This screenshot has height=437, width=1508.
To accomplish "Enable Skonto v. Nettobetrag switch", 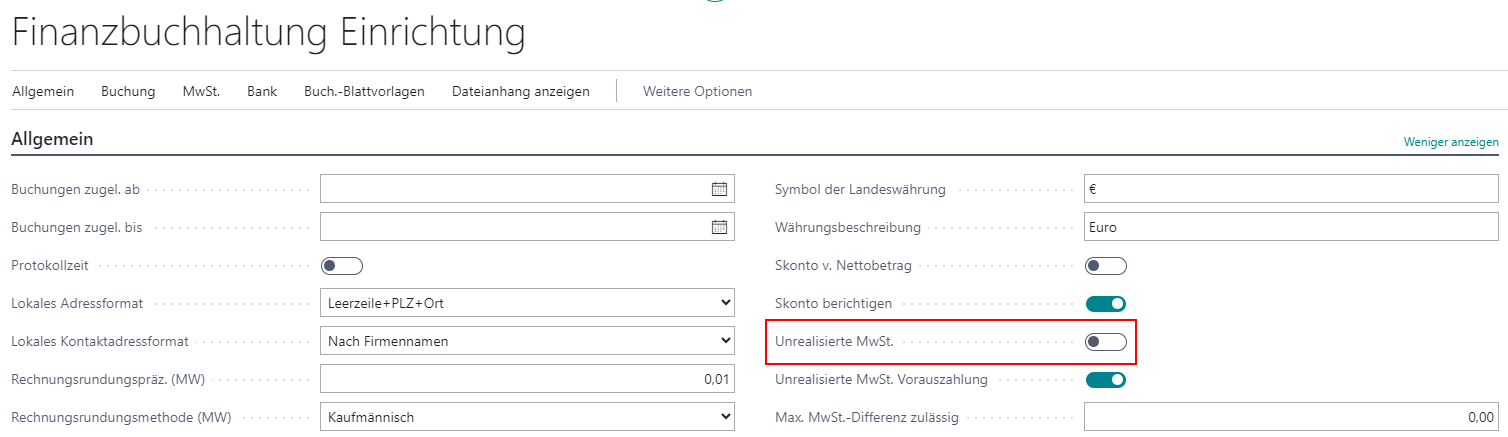I will [x=1105, y=266].
